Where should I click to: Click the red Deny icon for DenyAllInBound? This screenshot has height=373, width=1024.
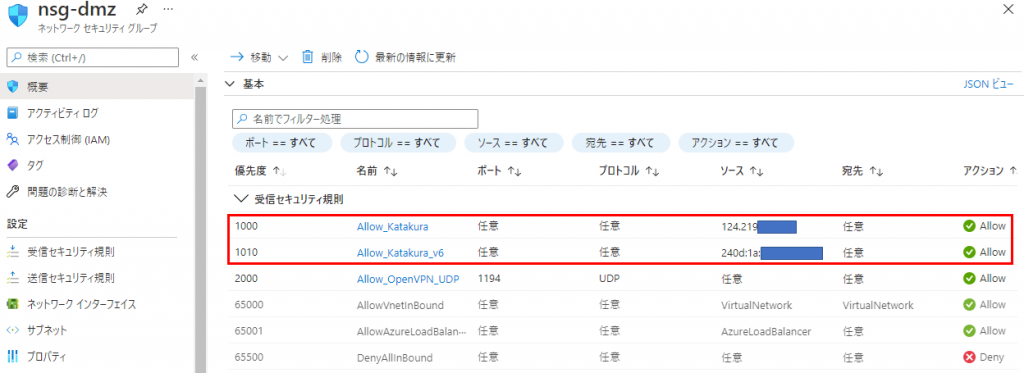[969, 357]
